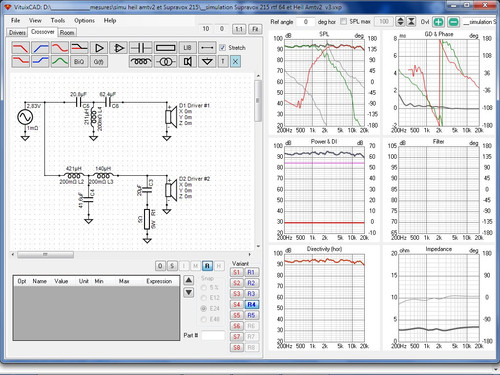Select the inductor coil component tool
This screenshot has width=500, height=375.
(141, 61)
